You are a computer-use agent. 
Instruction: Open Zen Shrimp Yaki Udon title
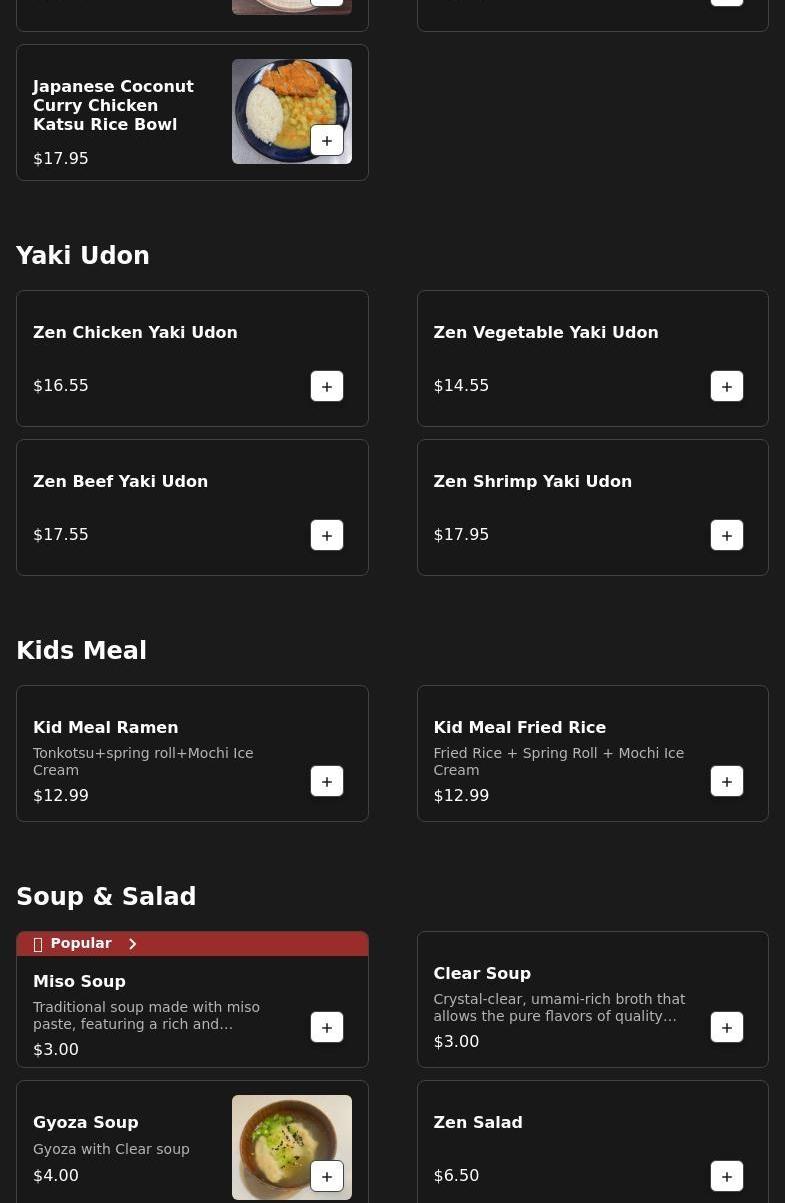533,482
